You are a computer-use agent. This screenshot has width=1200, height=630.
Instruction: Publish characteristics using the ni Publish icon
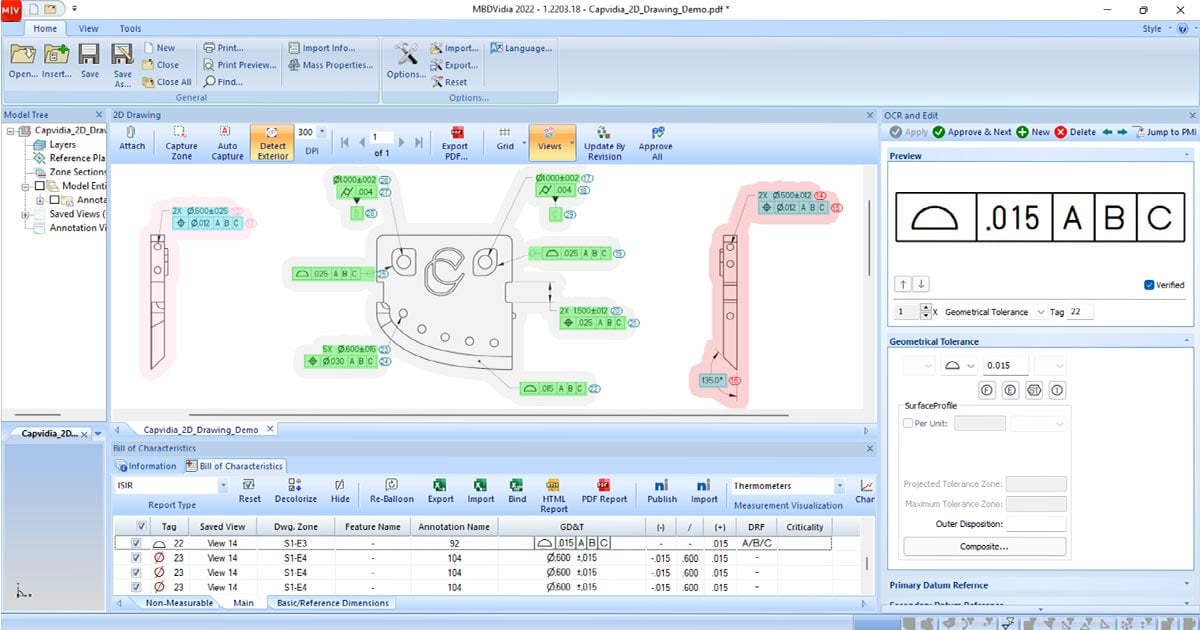click(661, 490)
